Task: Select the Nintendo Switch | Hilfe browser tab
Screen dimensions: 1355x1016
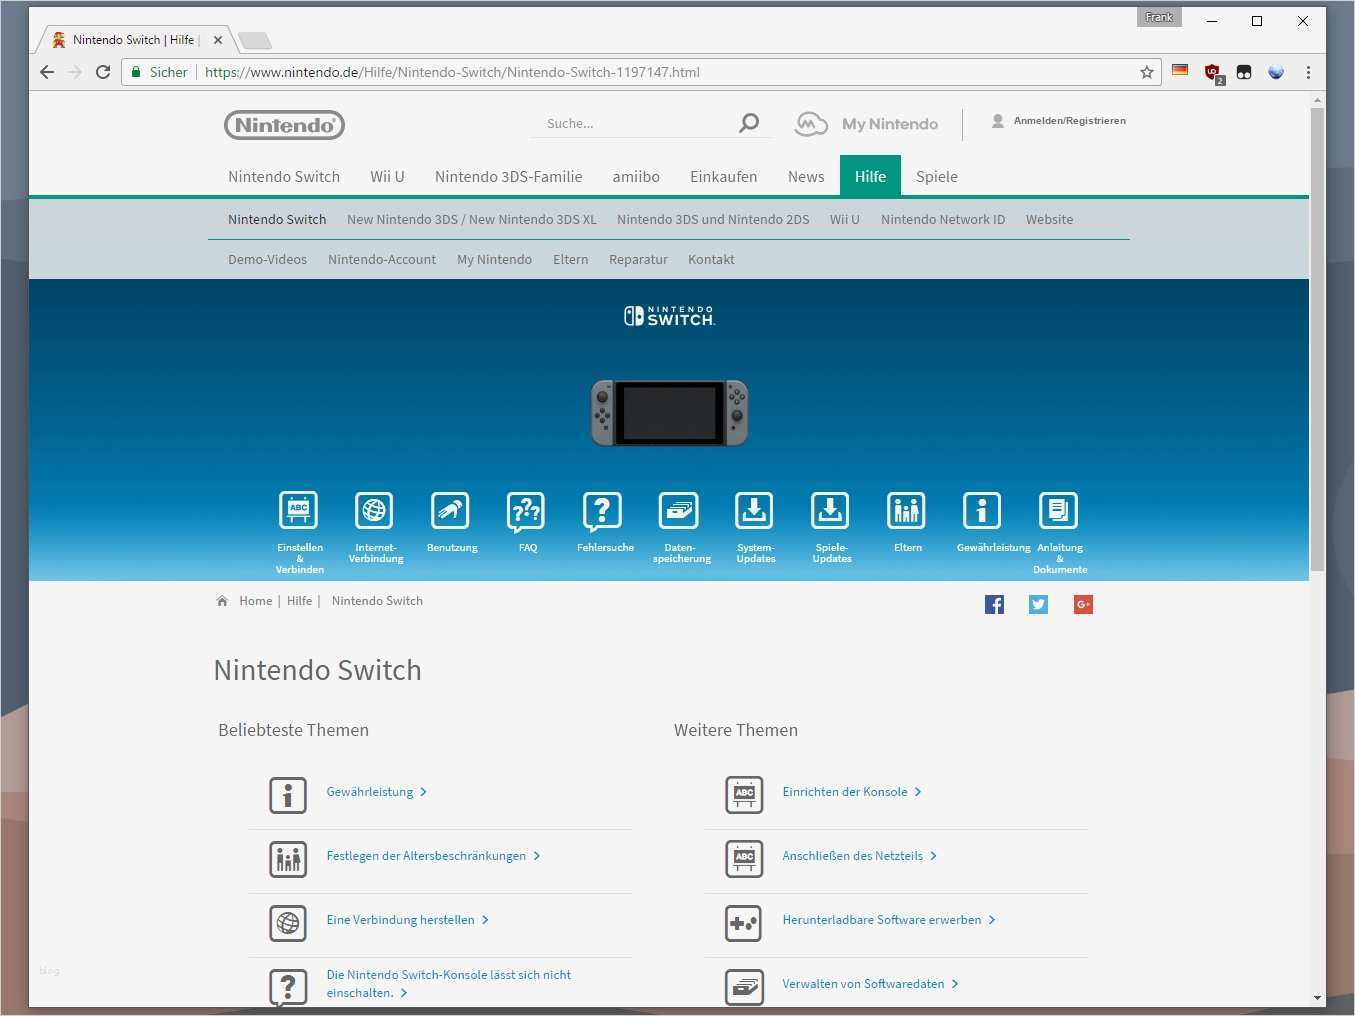Action: (x=134, y=40)
